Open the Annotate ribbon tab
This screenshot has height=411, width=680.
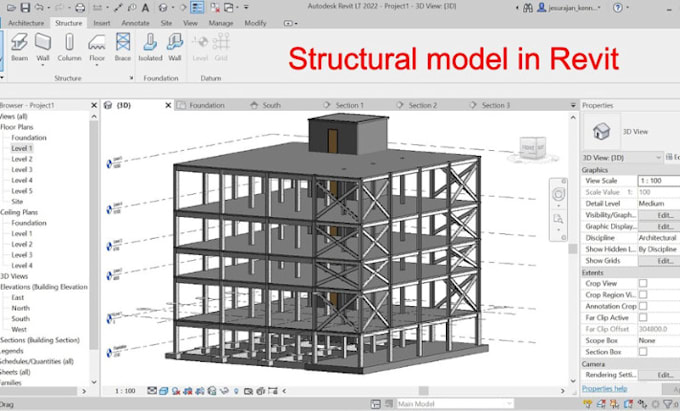135,23
